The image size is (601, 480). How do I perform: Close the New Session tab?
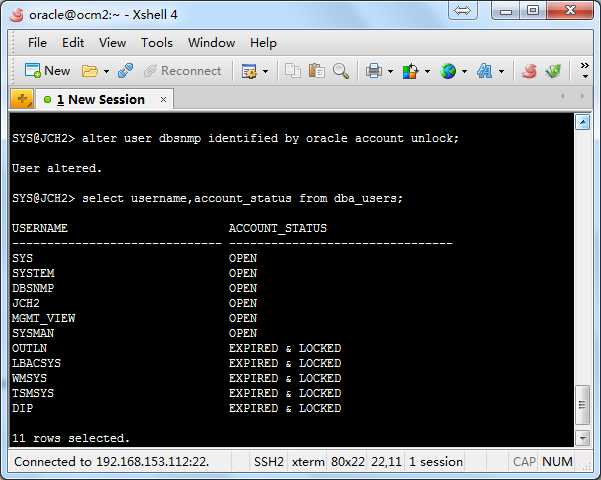tap(163, 100)
